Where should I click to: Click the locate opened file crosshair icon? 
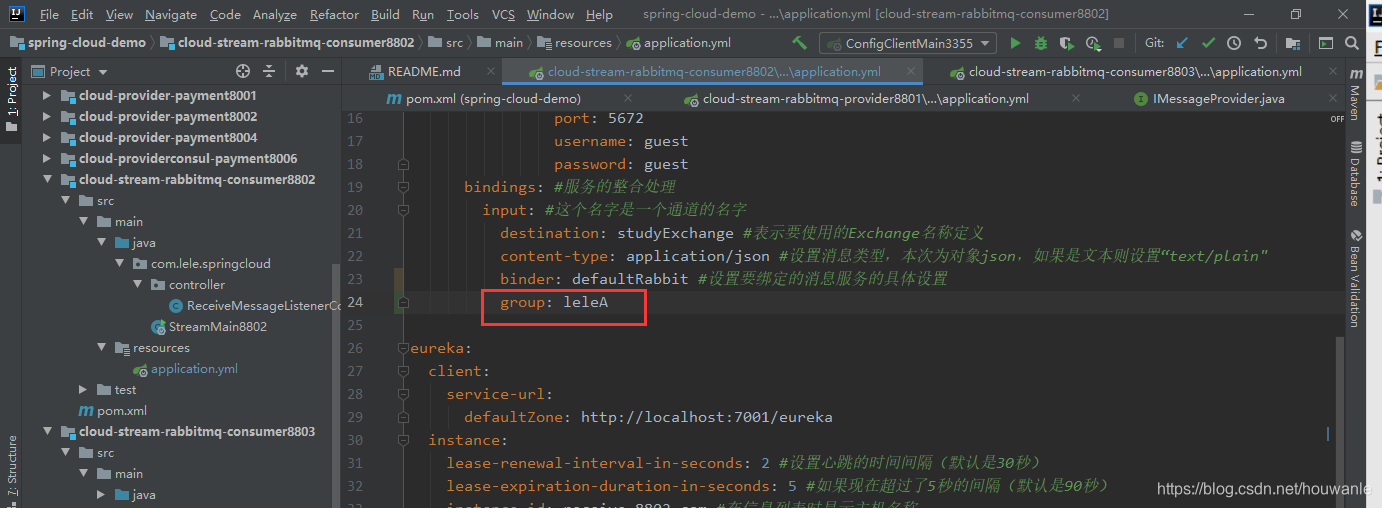[x=242, y=71]
